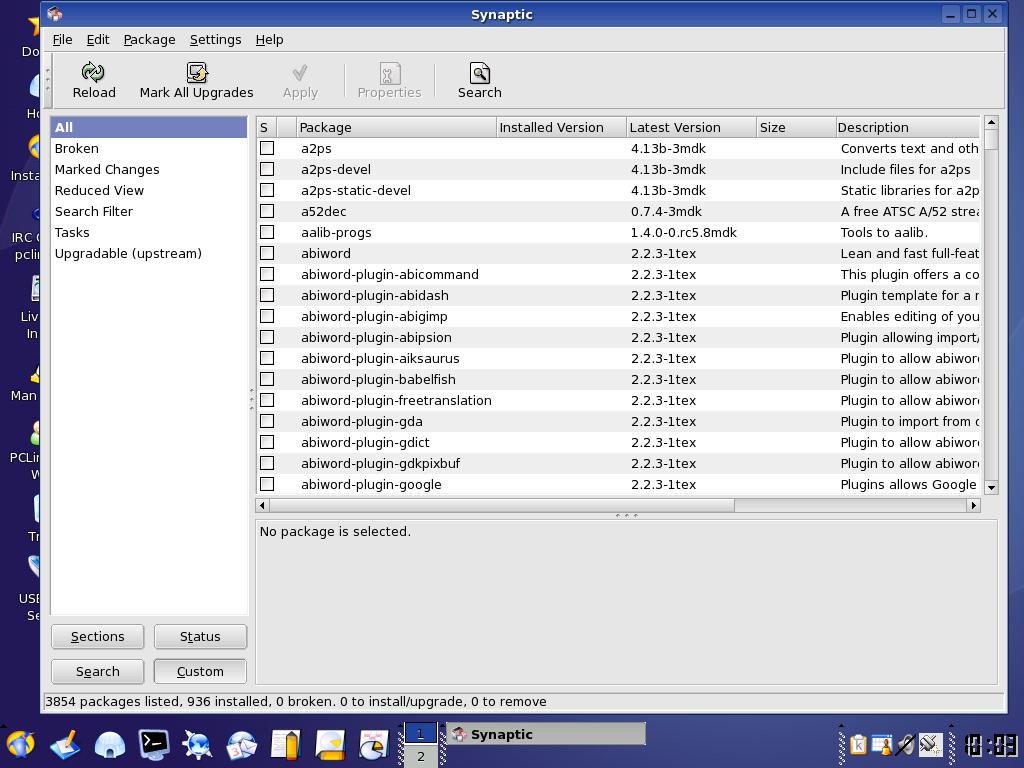
Task: Click the horizontal scrollbar left arrow
Action: 263,505
